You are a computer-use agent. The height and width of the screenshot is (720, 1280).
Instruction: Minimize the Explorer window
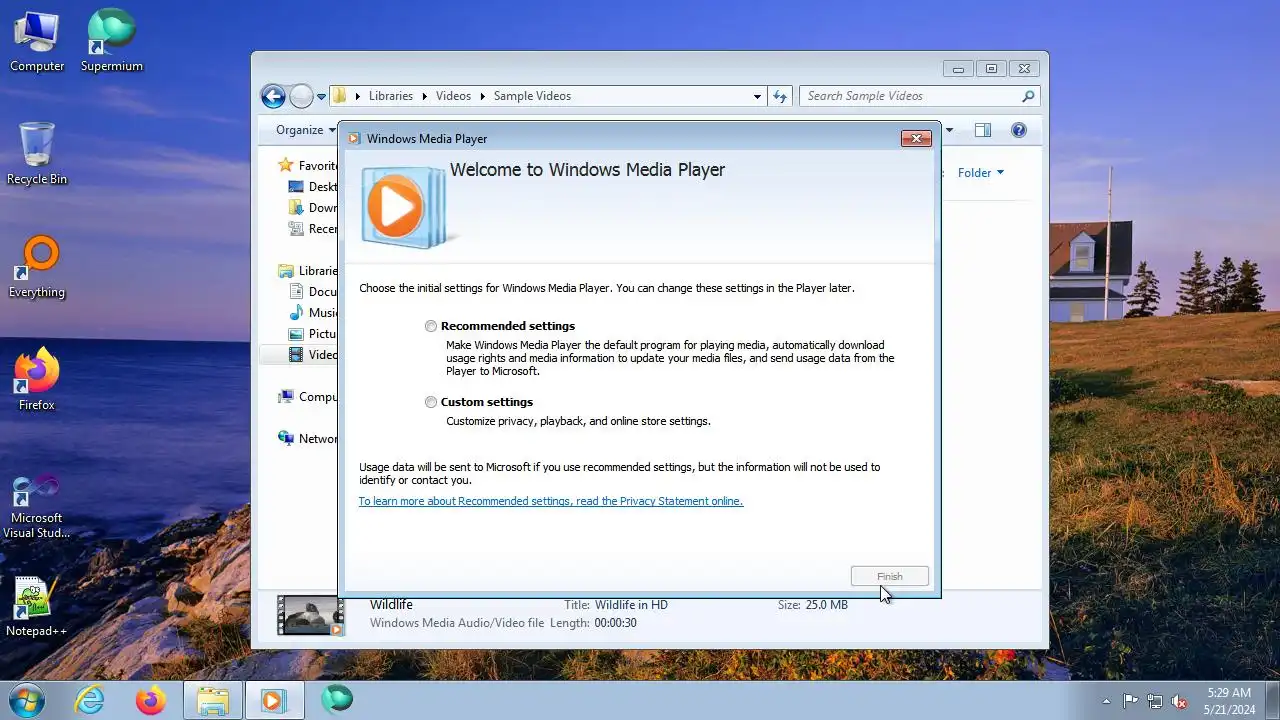click(x=958, y=69)
